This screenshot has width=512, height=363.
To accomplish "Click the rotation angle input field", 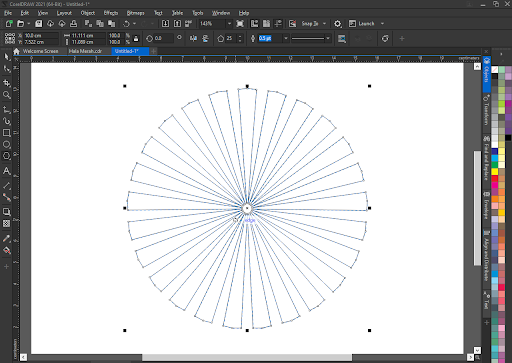I will [163, 38].
